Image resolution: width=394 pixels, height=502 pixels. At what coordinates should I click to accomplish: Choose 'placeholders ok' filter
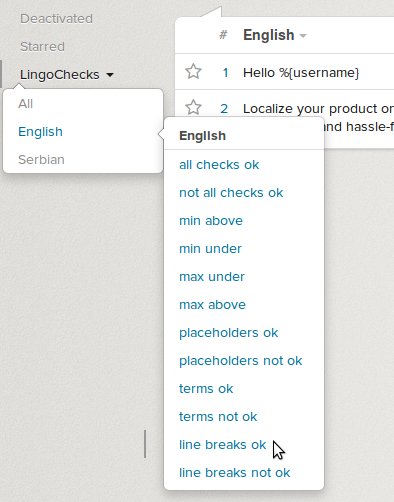tap(228, 333)
